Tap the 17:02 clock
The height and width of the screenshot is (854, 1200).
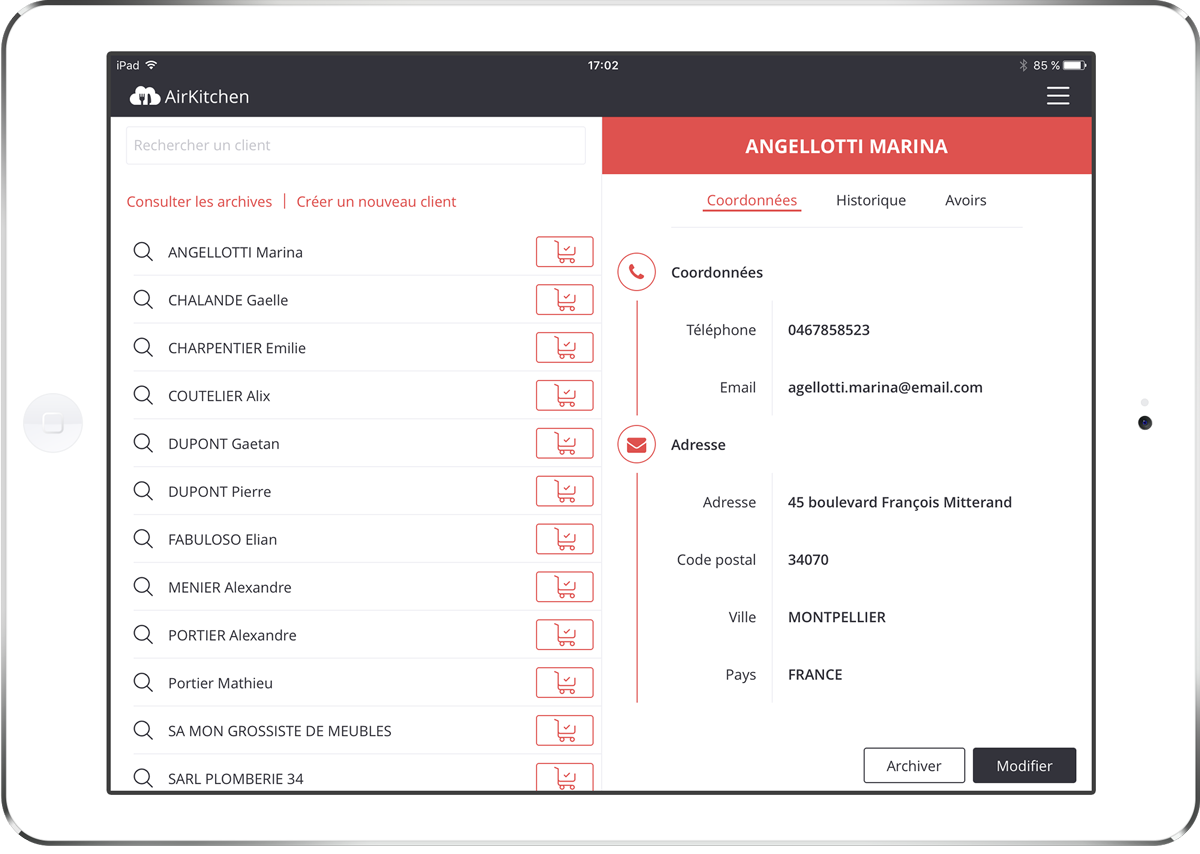point(603,65)
